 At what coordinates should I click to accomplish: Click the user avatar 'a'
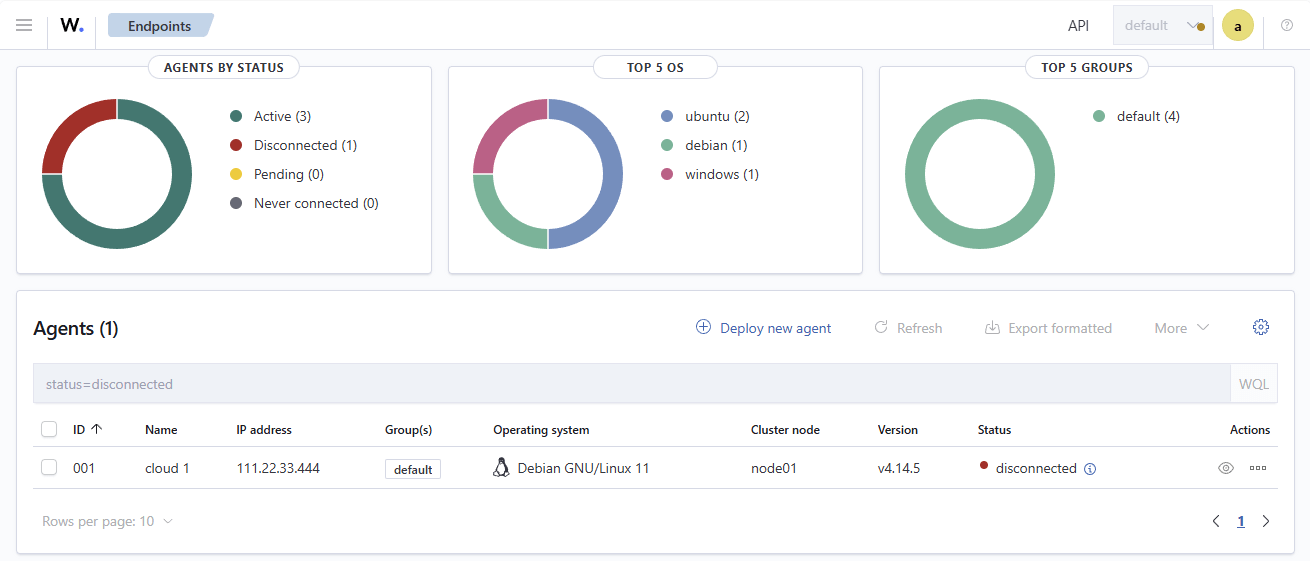coord(1238,26)
